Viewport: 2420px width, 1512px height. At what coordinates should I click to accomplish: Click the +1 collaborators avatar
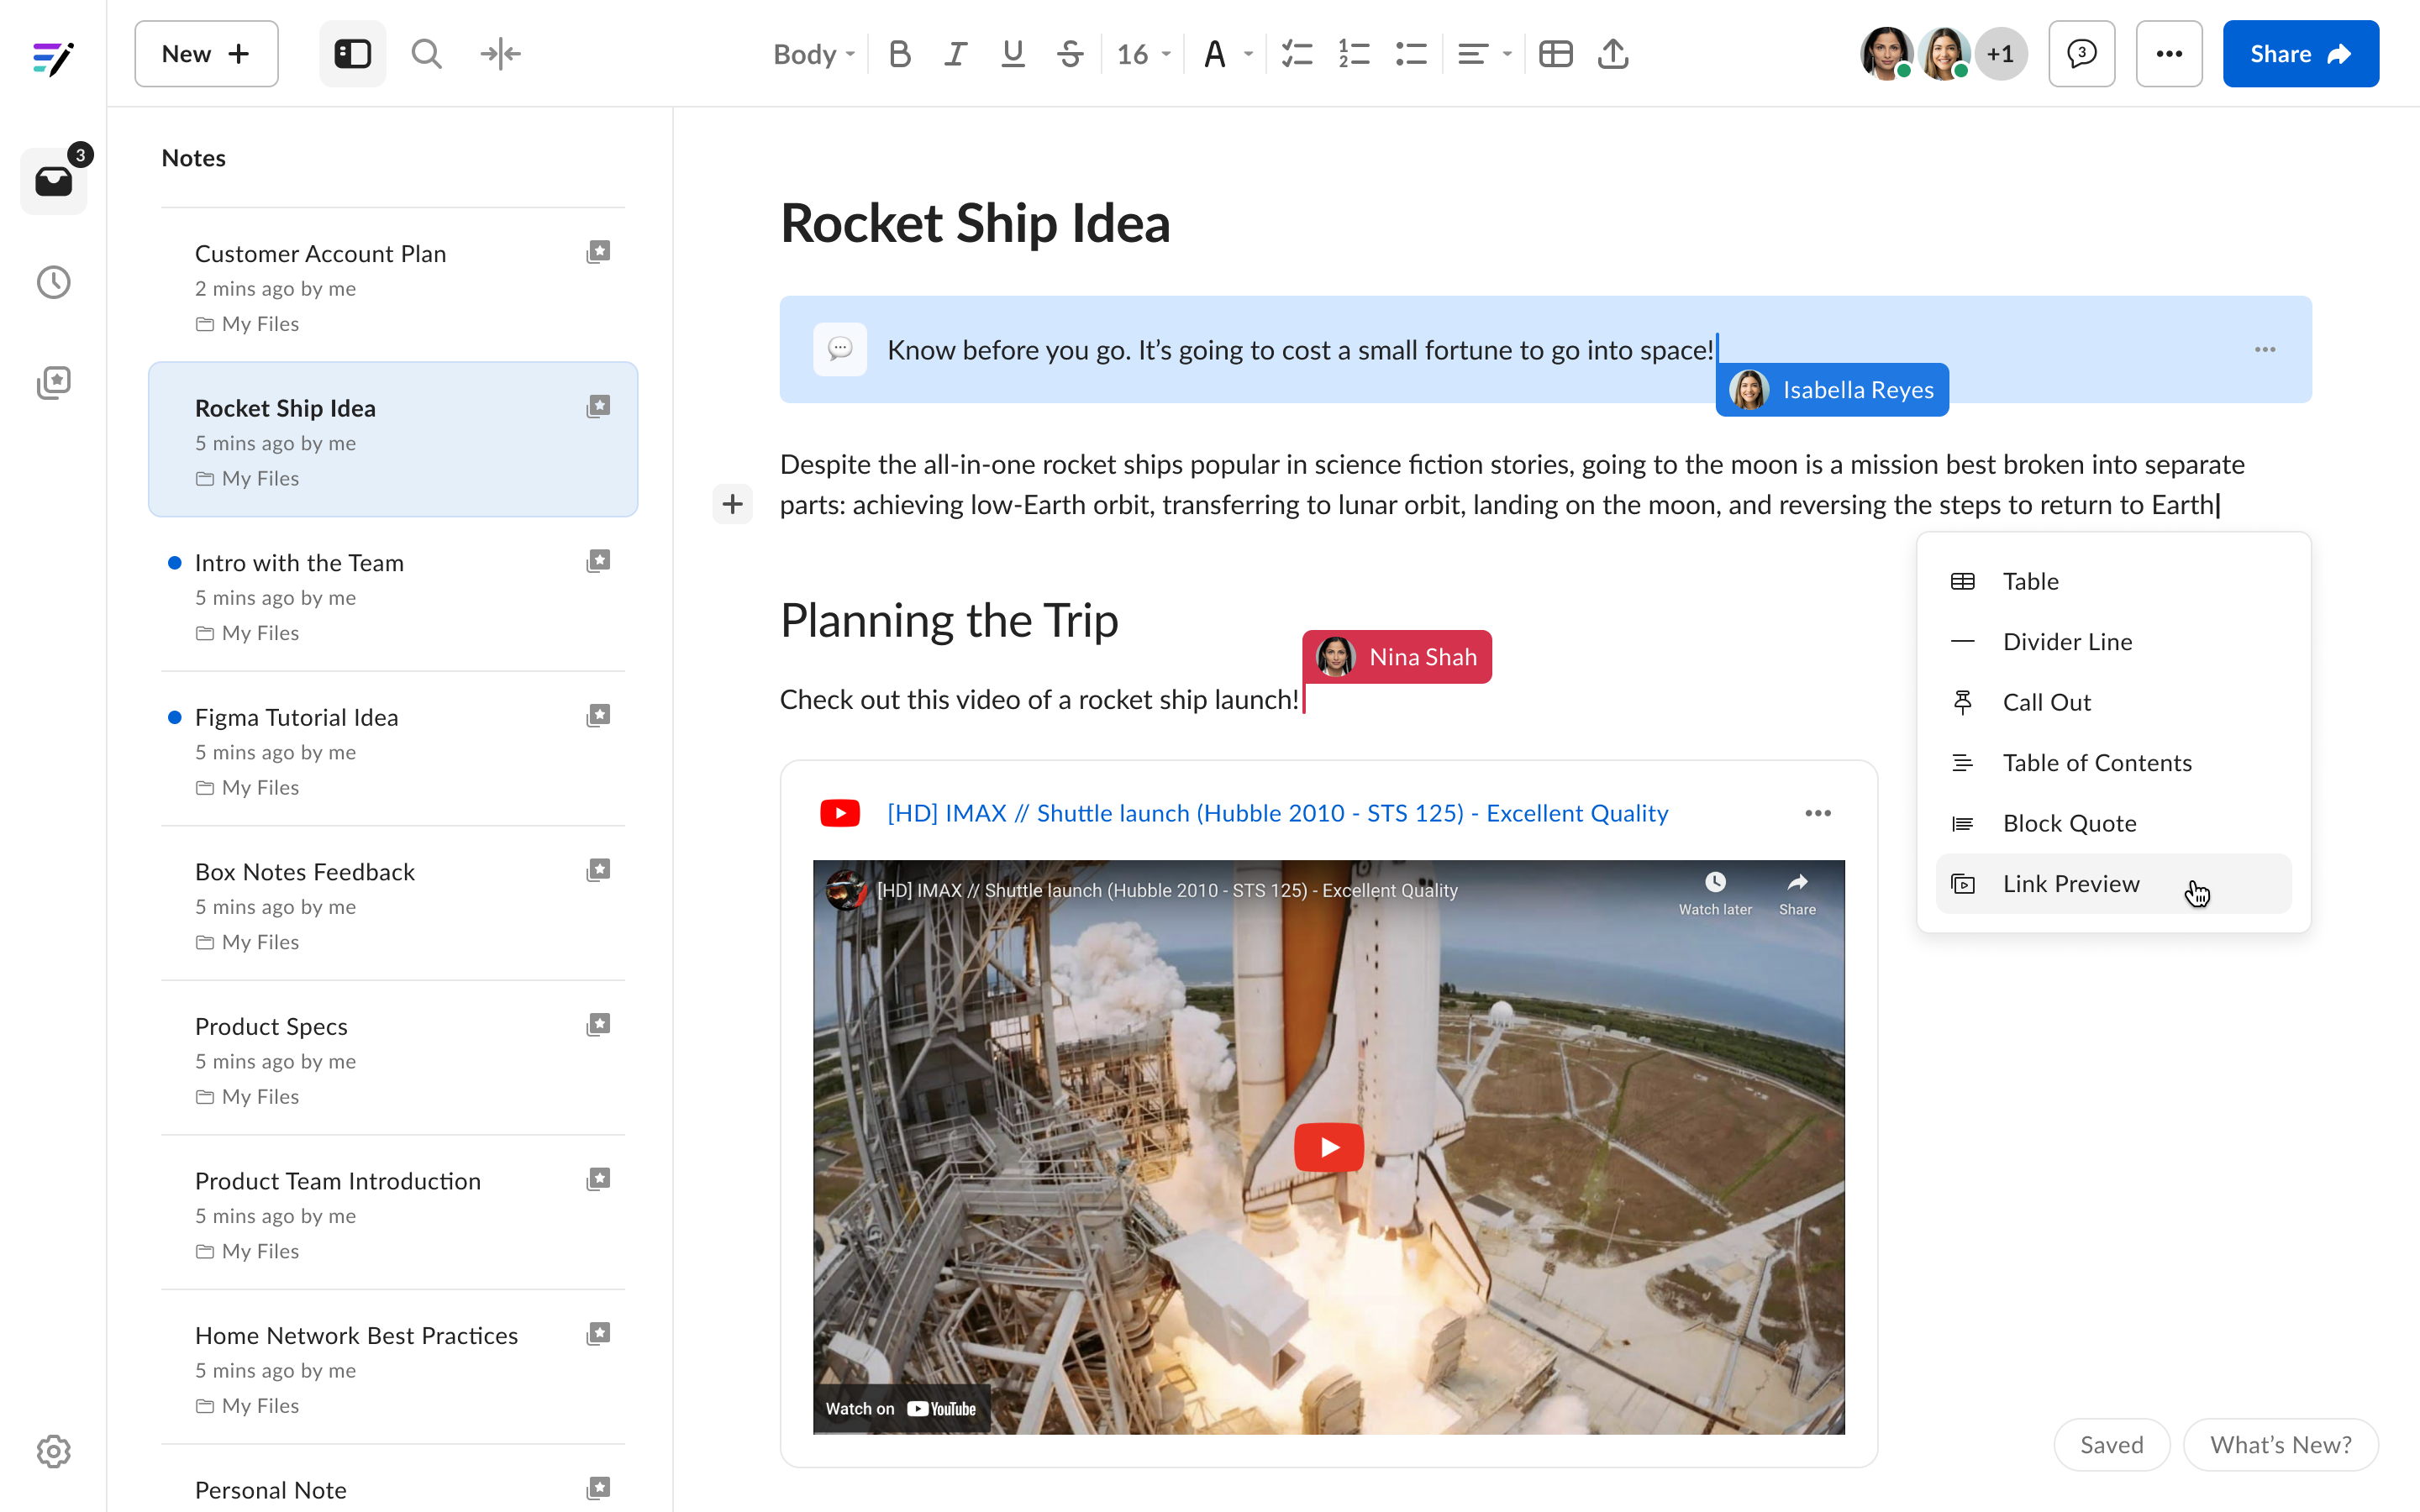(2000, 54)
